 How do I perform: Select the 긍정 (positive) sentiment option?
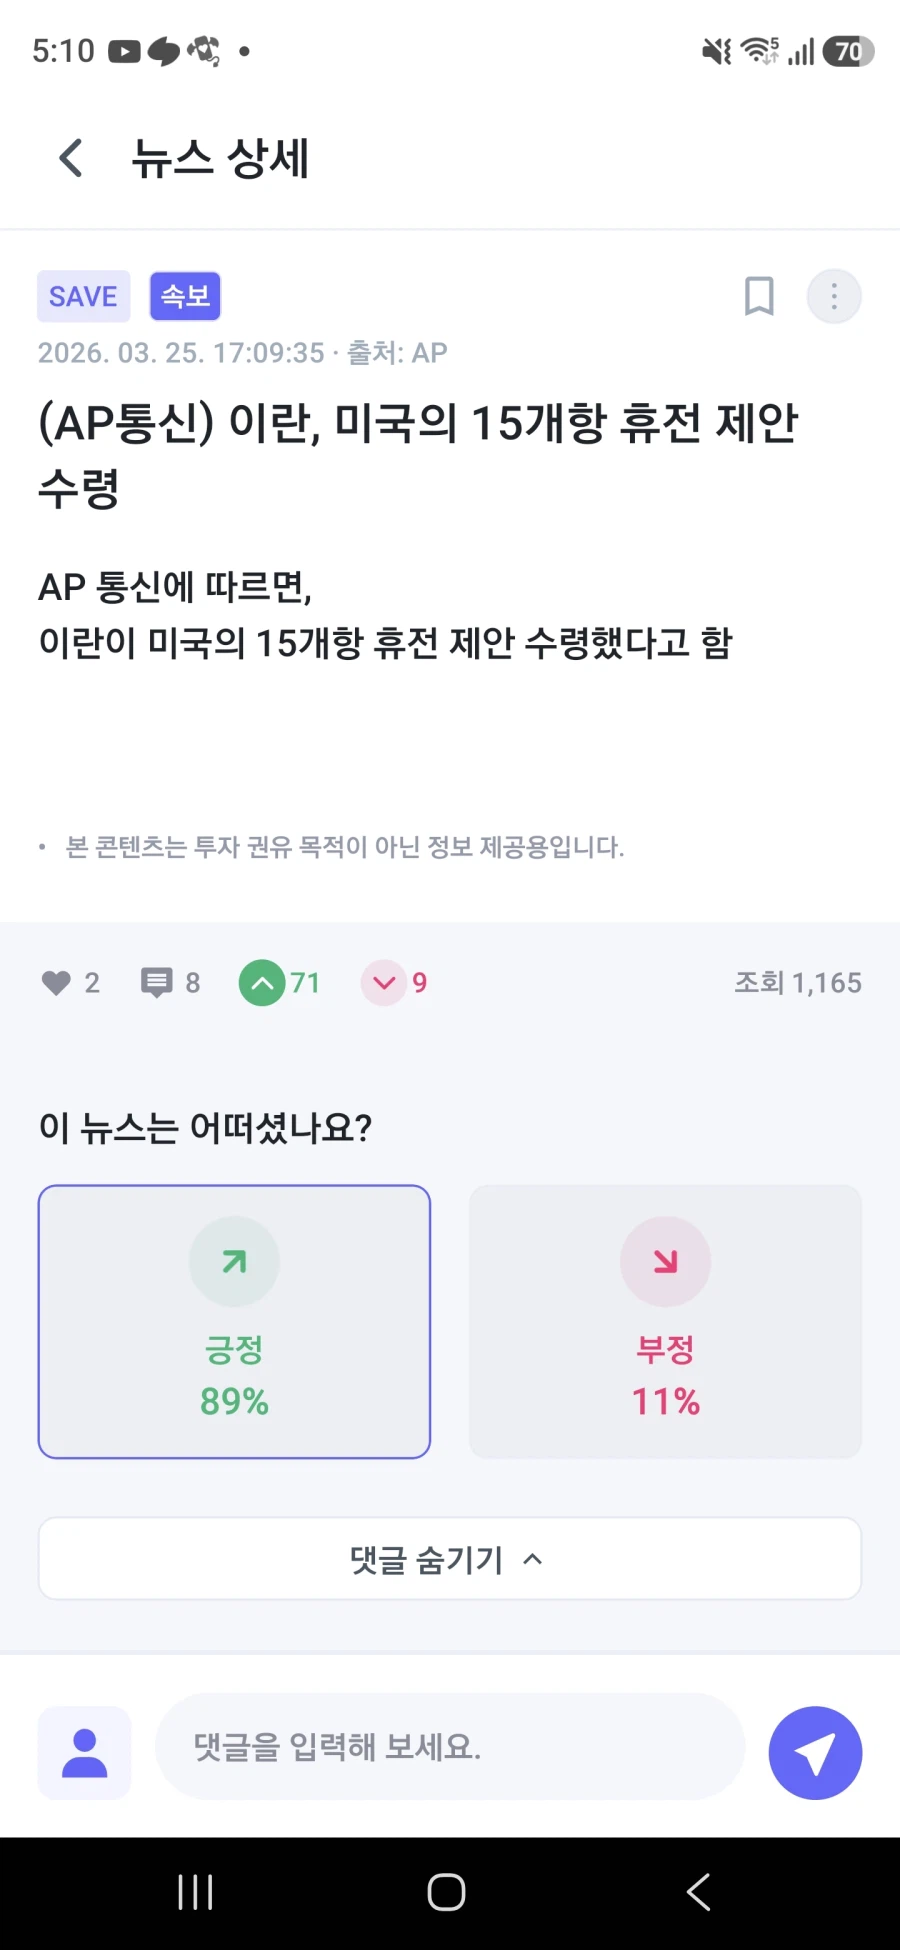pyautogui.click(x=234, y=1322)
